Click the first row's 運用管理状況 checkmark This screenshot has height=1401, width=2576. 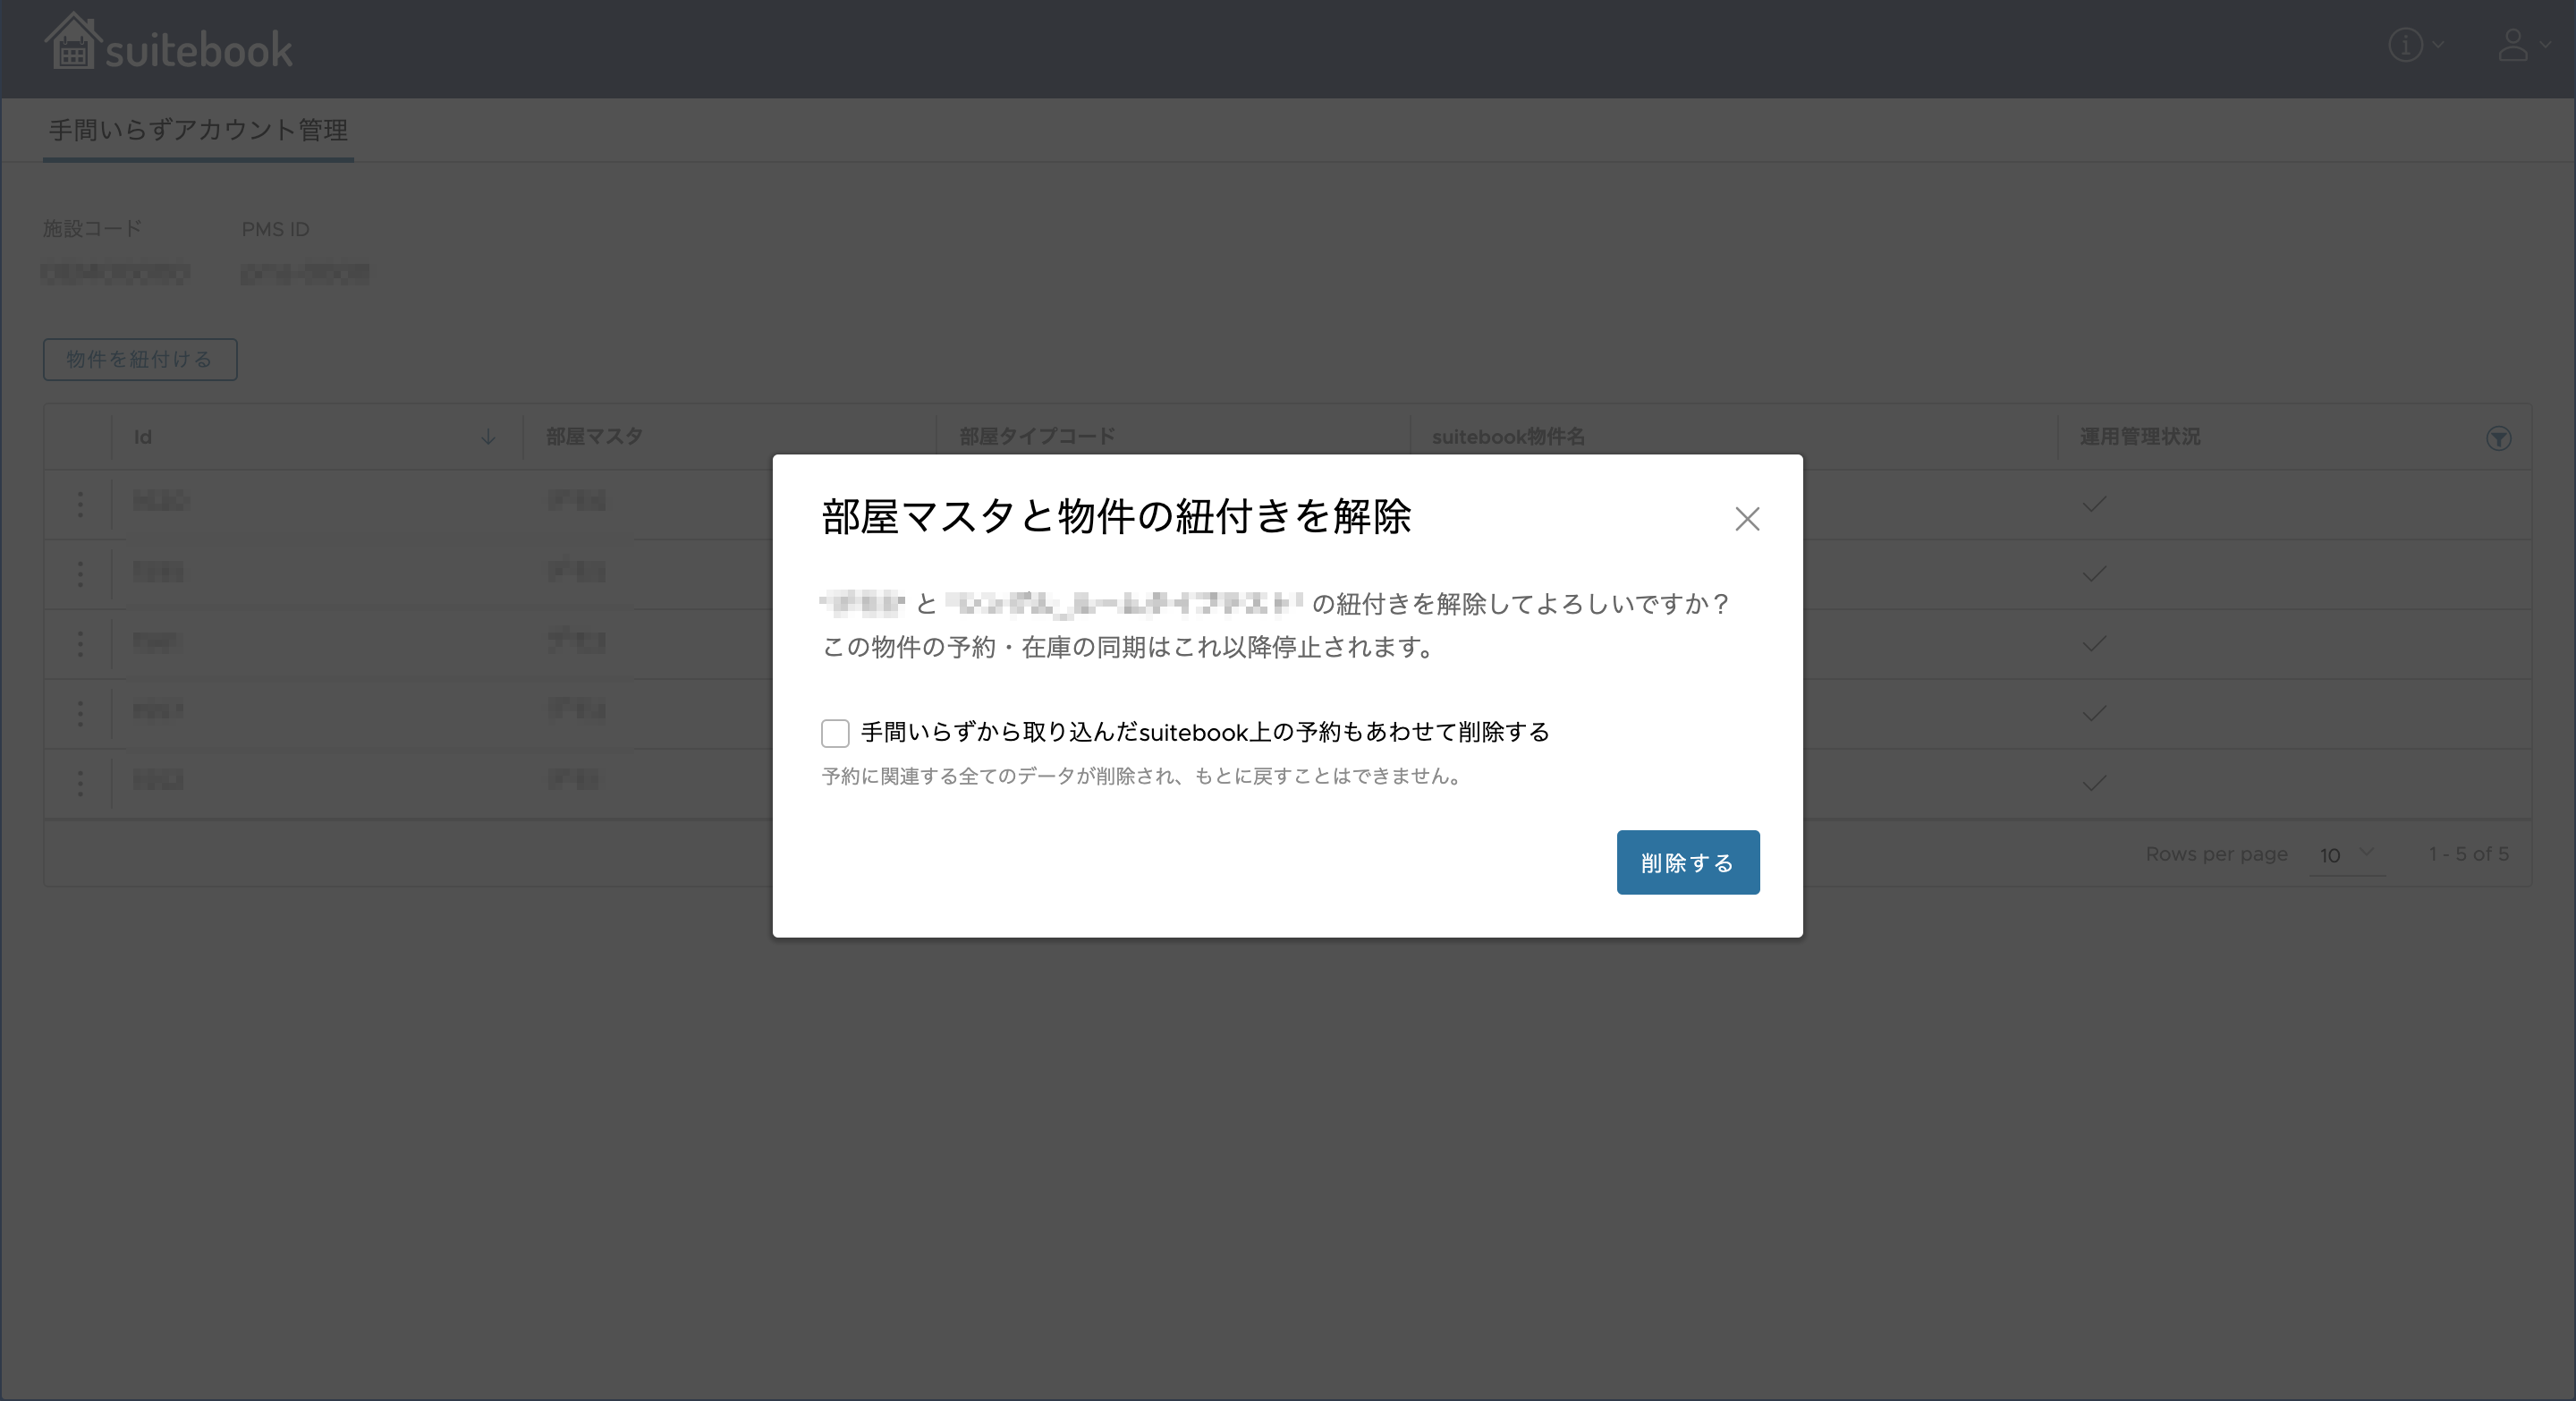(2094, 504)
